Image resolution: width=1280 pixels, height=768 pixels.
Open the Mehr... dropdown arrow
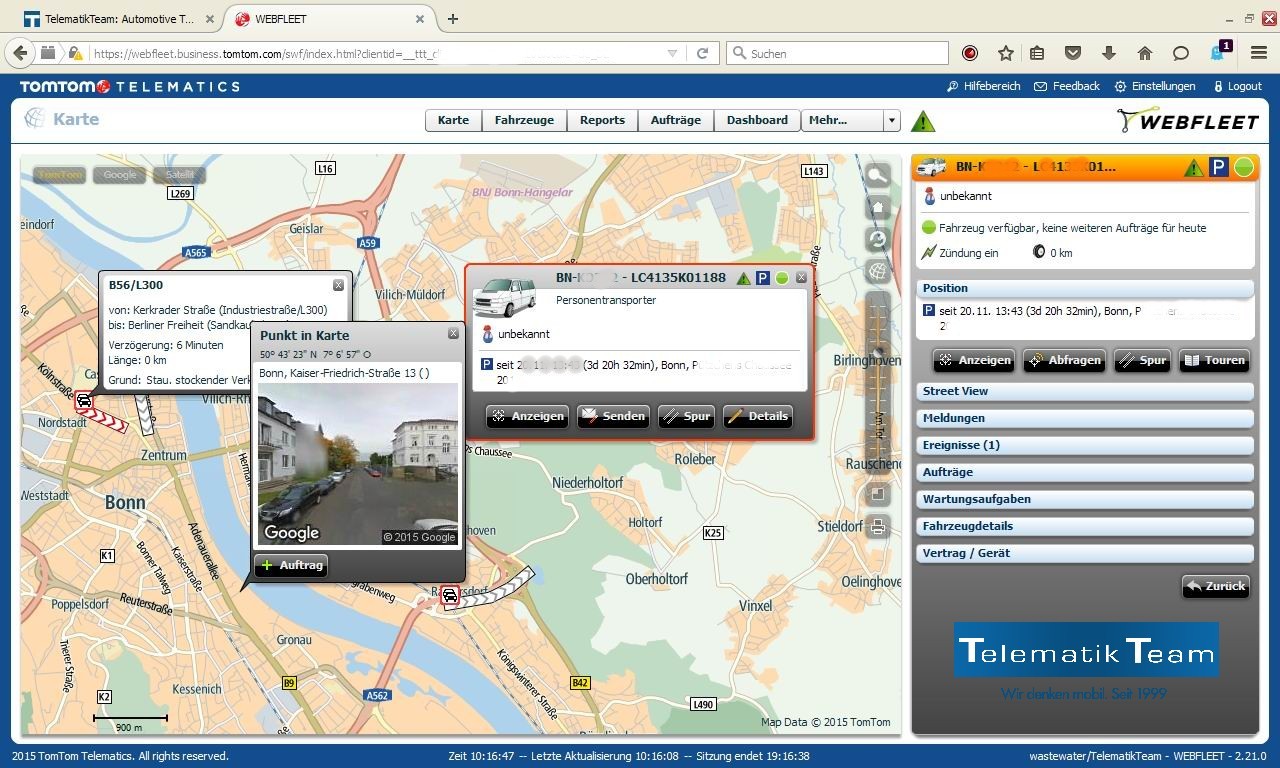(x=891, y=120)
